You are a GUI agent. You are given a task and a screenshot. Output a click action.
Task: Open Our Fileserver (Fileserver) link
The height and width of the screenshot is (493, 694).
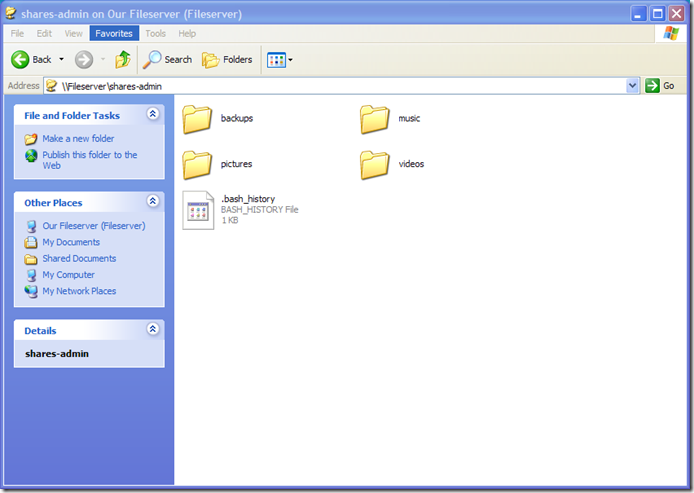click(94, 226)
